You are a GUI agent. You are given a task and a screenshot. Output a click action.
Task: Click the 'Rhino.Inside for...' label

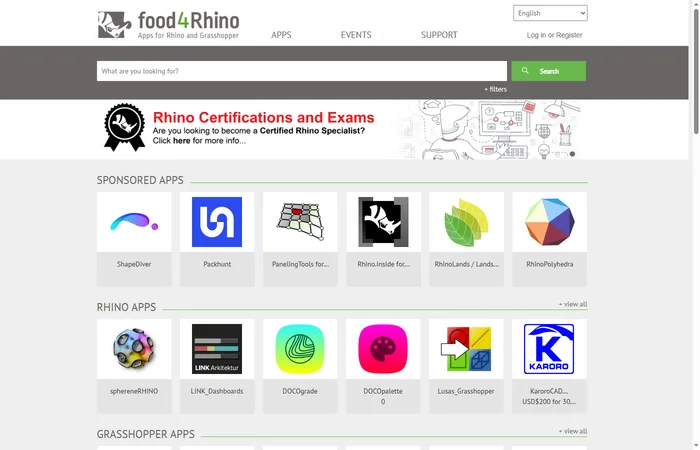point(383,264)
